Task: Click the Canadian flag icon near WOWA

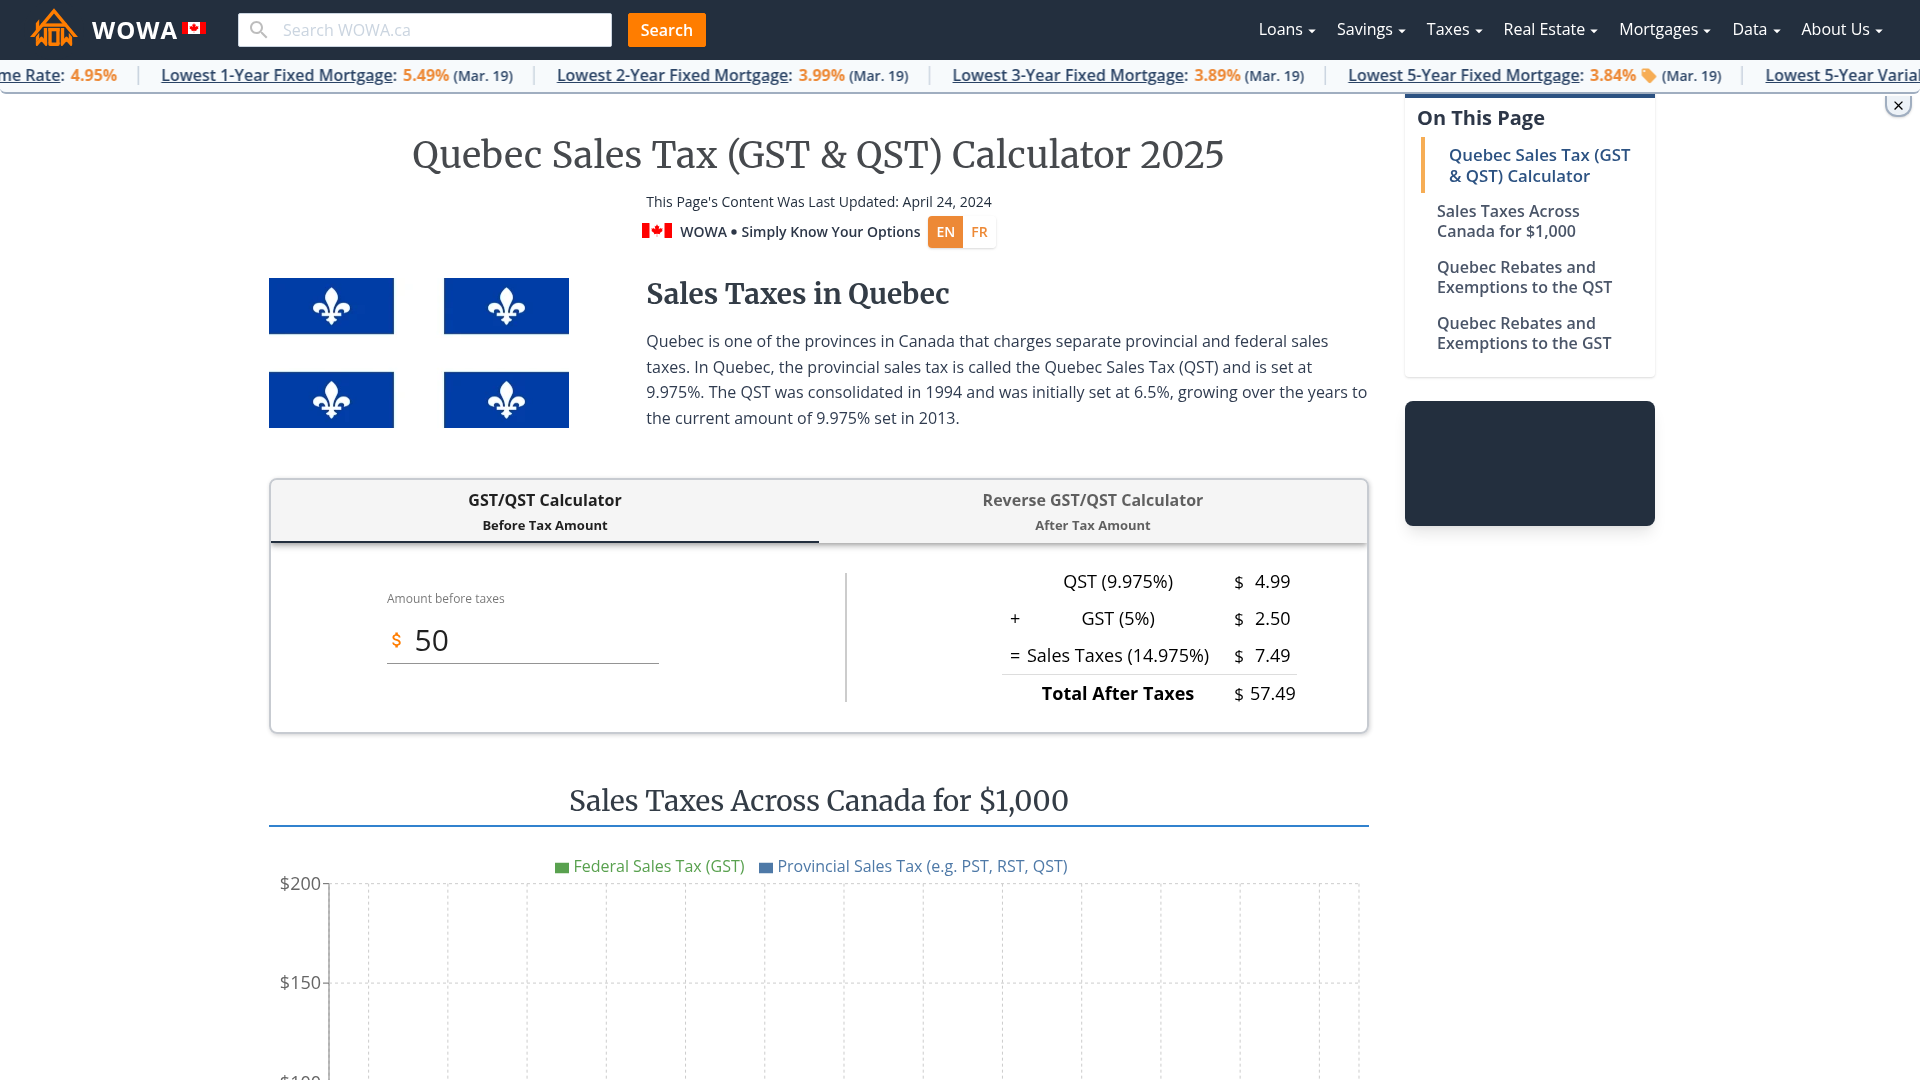Action: click(195, 28)
